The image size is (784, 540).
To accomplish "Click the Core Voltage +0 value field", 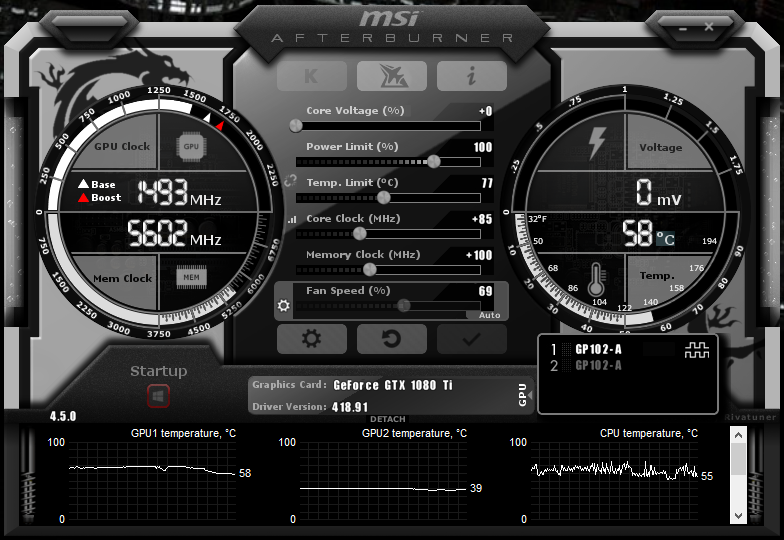I will click(x=485, y=111).
